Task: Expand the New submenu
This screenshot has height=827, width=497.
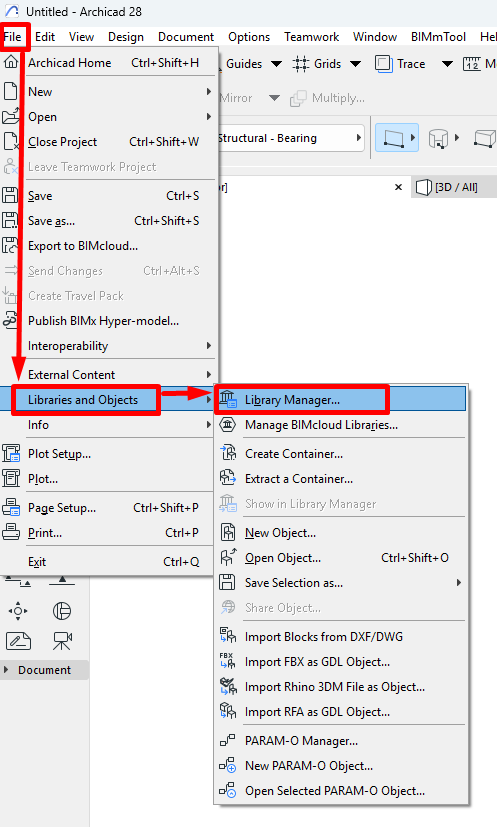Action: click(109, 92)
